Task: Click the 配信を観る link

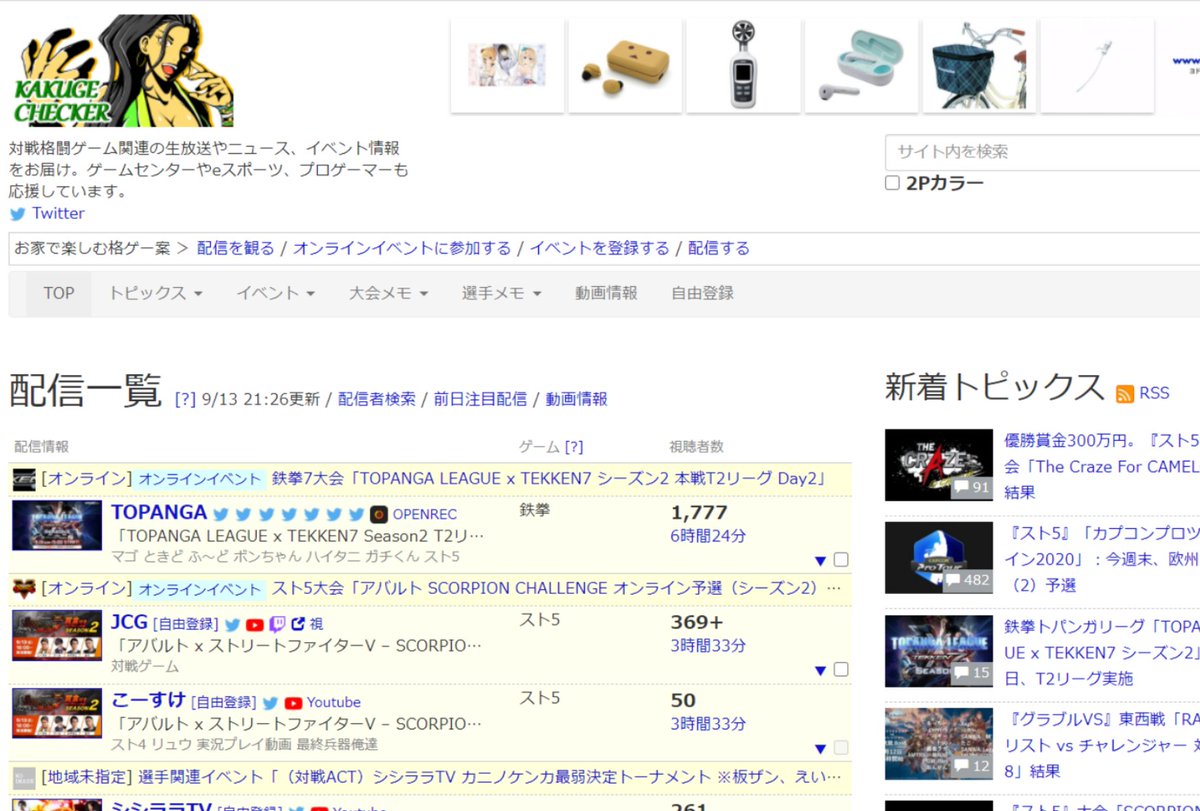Action: click(x=236, y=248)
